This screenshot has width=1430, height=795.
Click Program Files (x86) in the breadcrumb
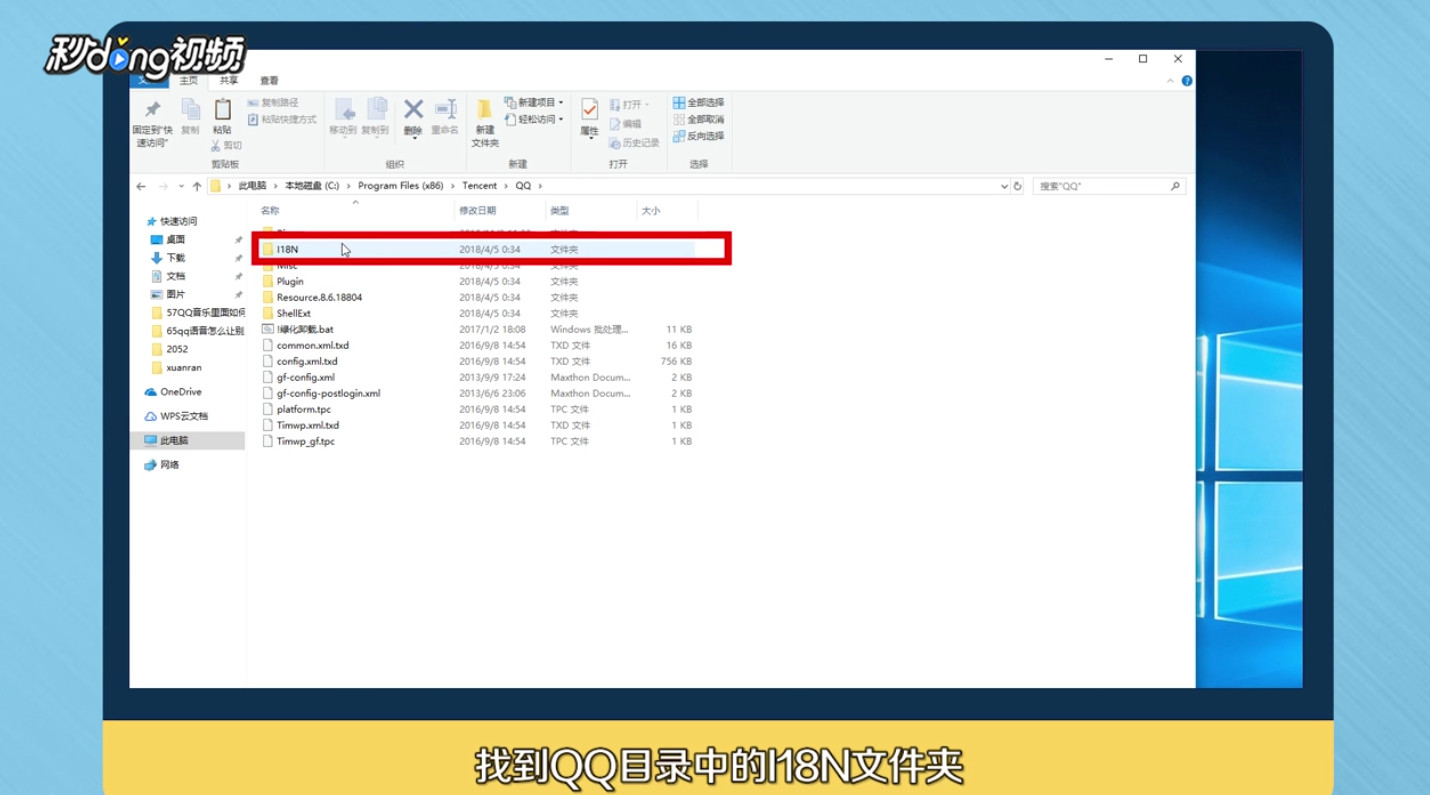click(x=400, y=186)
